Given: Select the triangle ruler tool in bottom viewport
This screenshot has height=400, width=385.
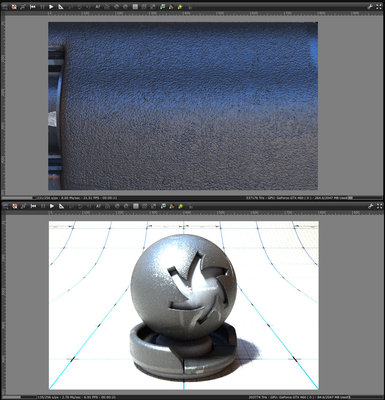Looking at the screenshot, I should [61, 206].
